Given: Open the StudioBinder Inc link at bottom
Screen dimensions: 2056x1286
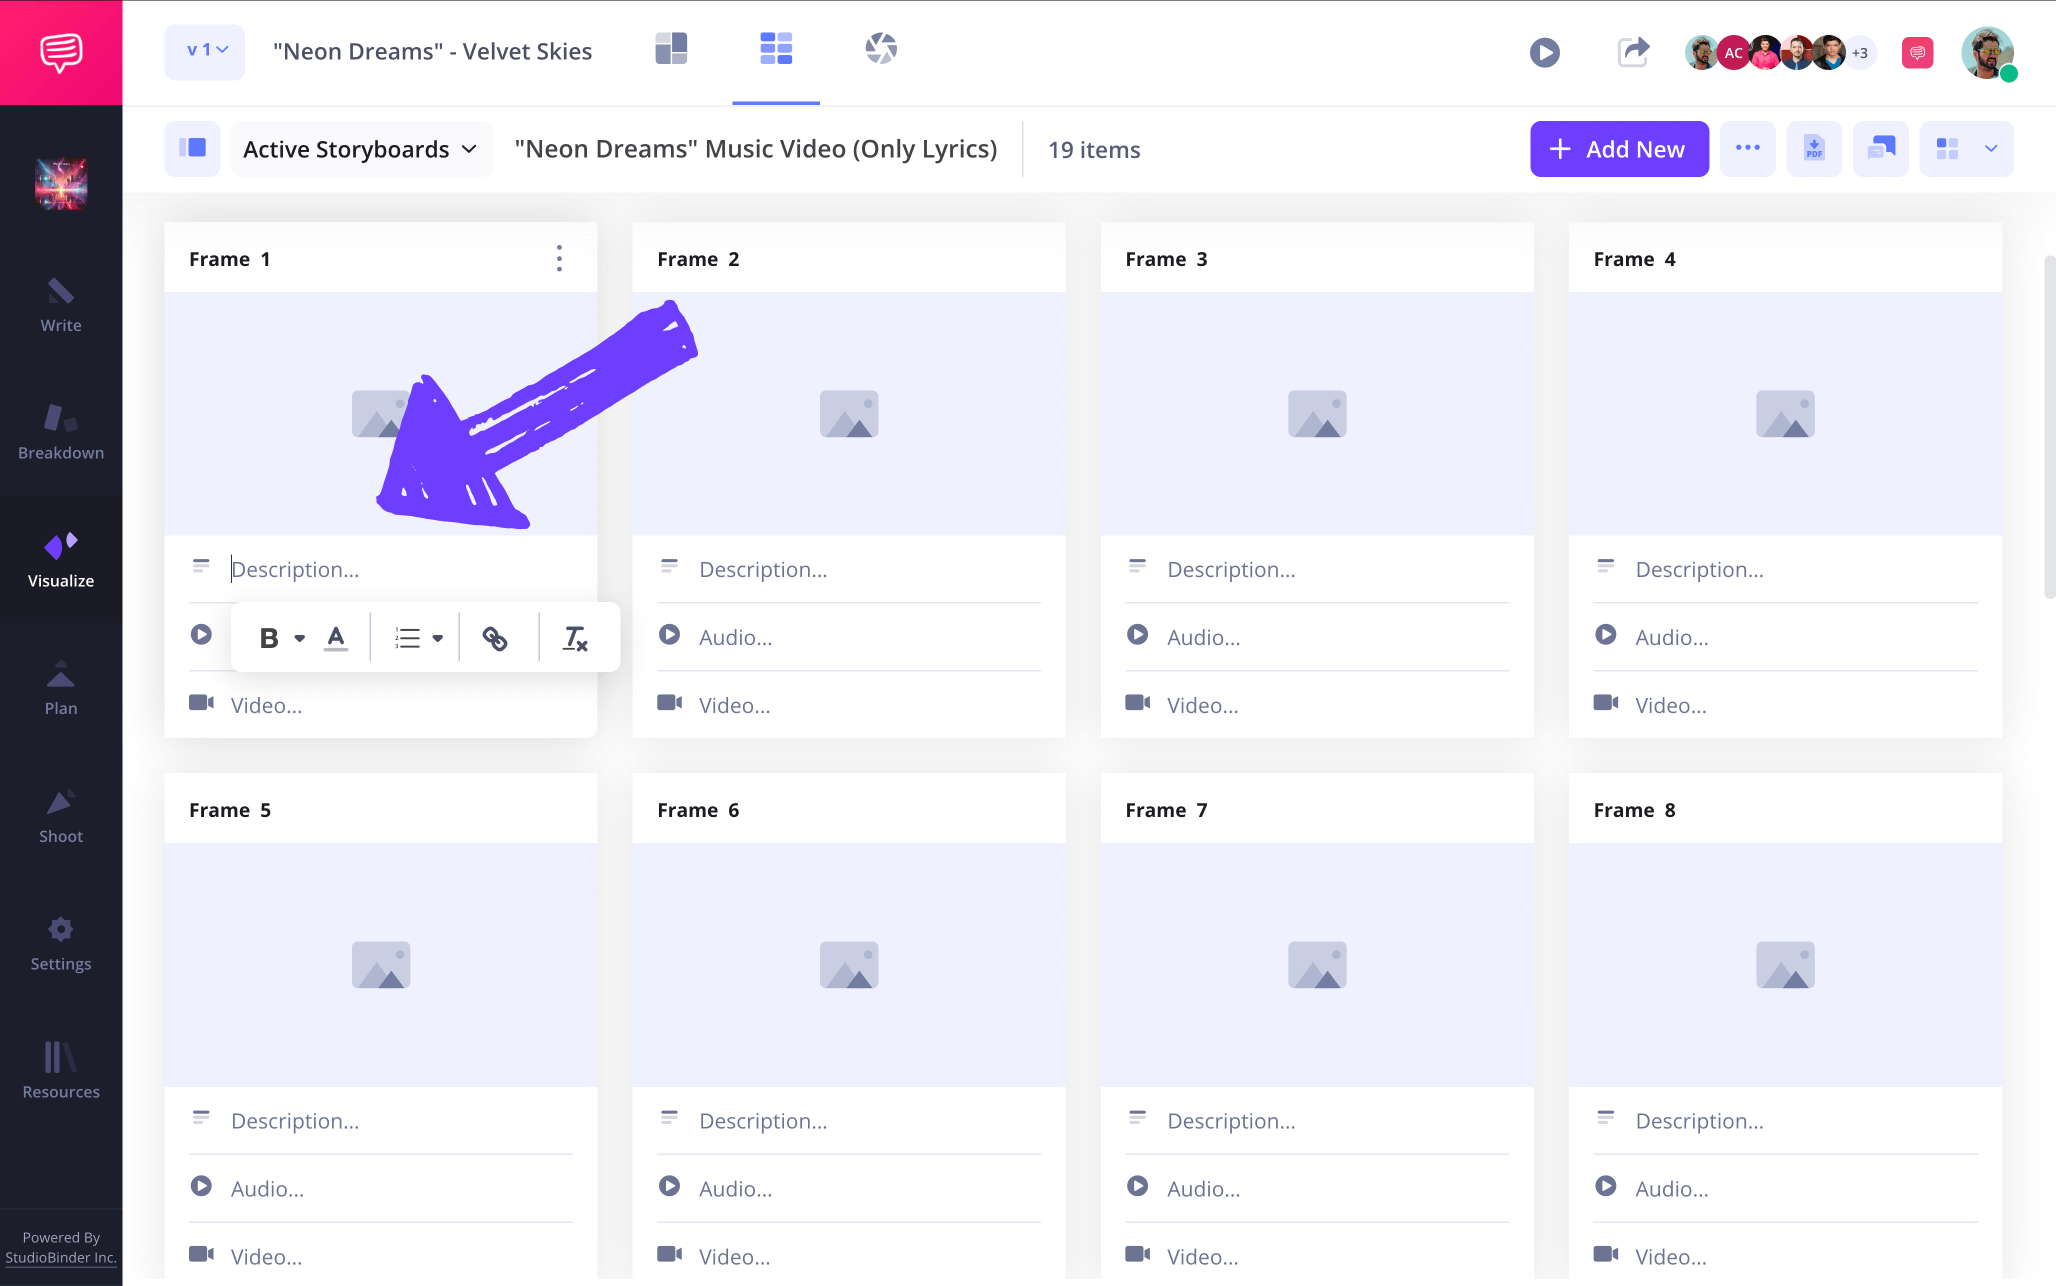Looking at the screenshot, I should [x=61, y=1257].
